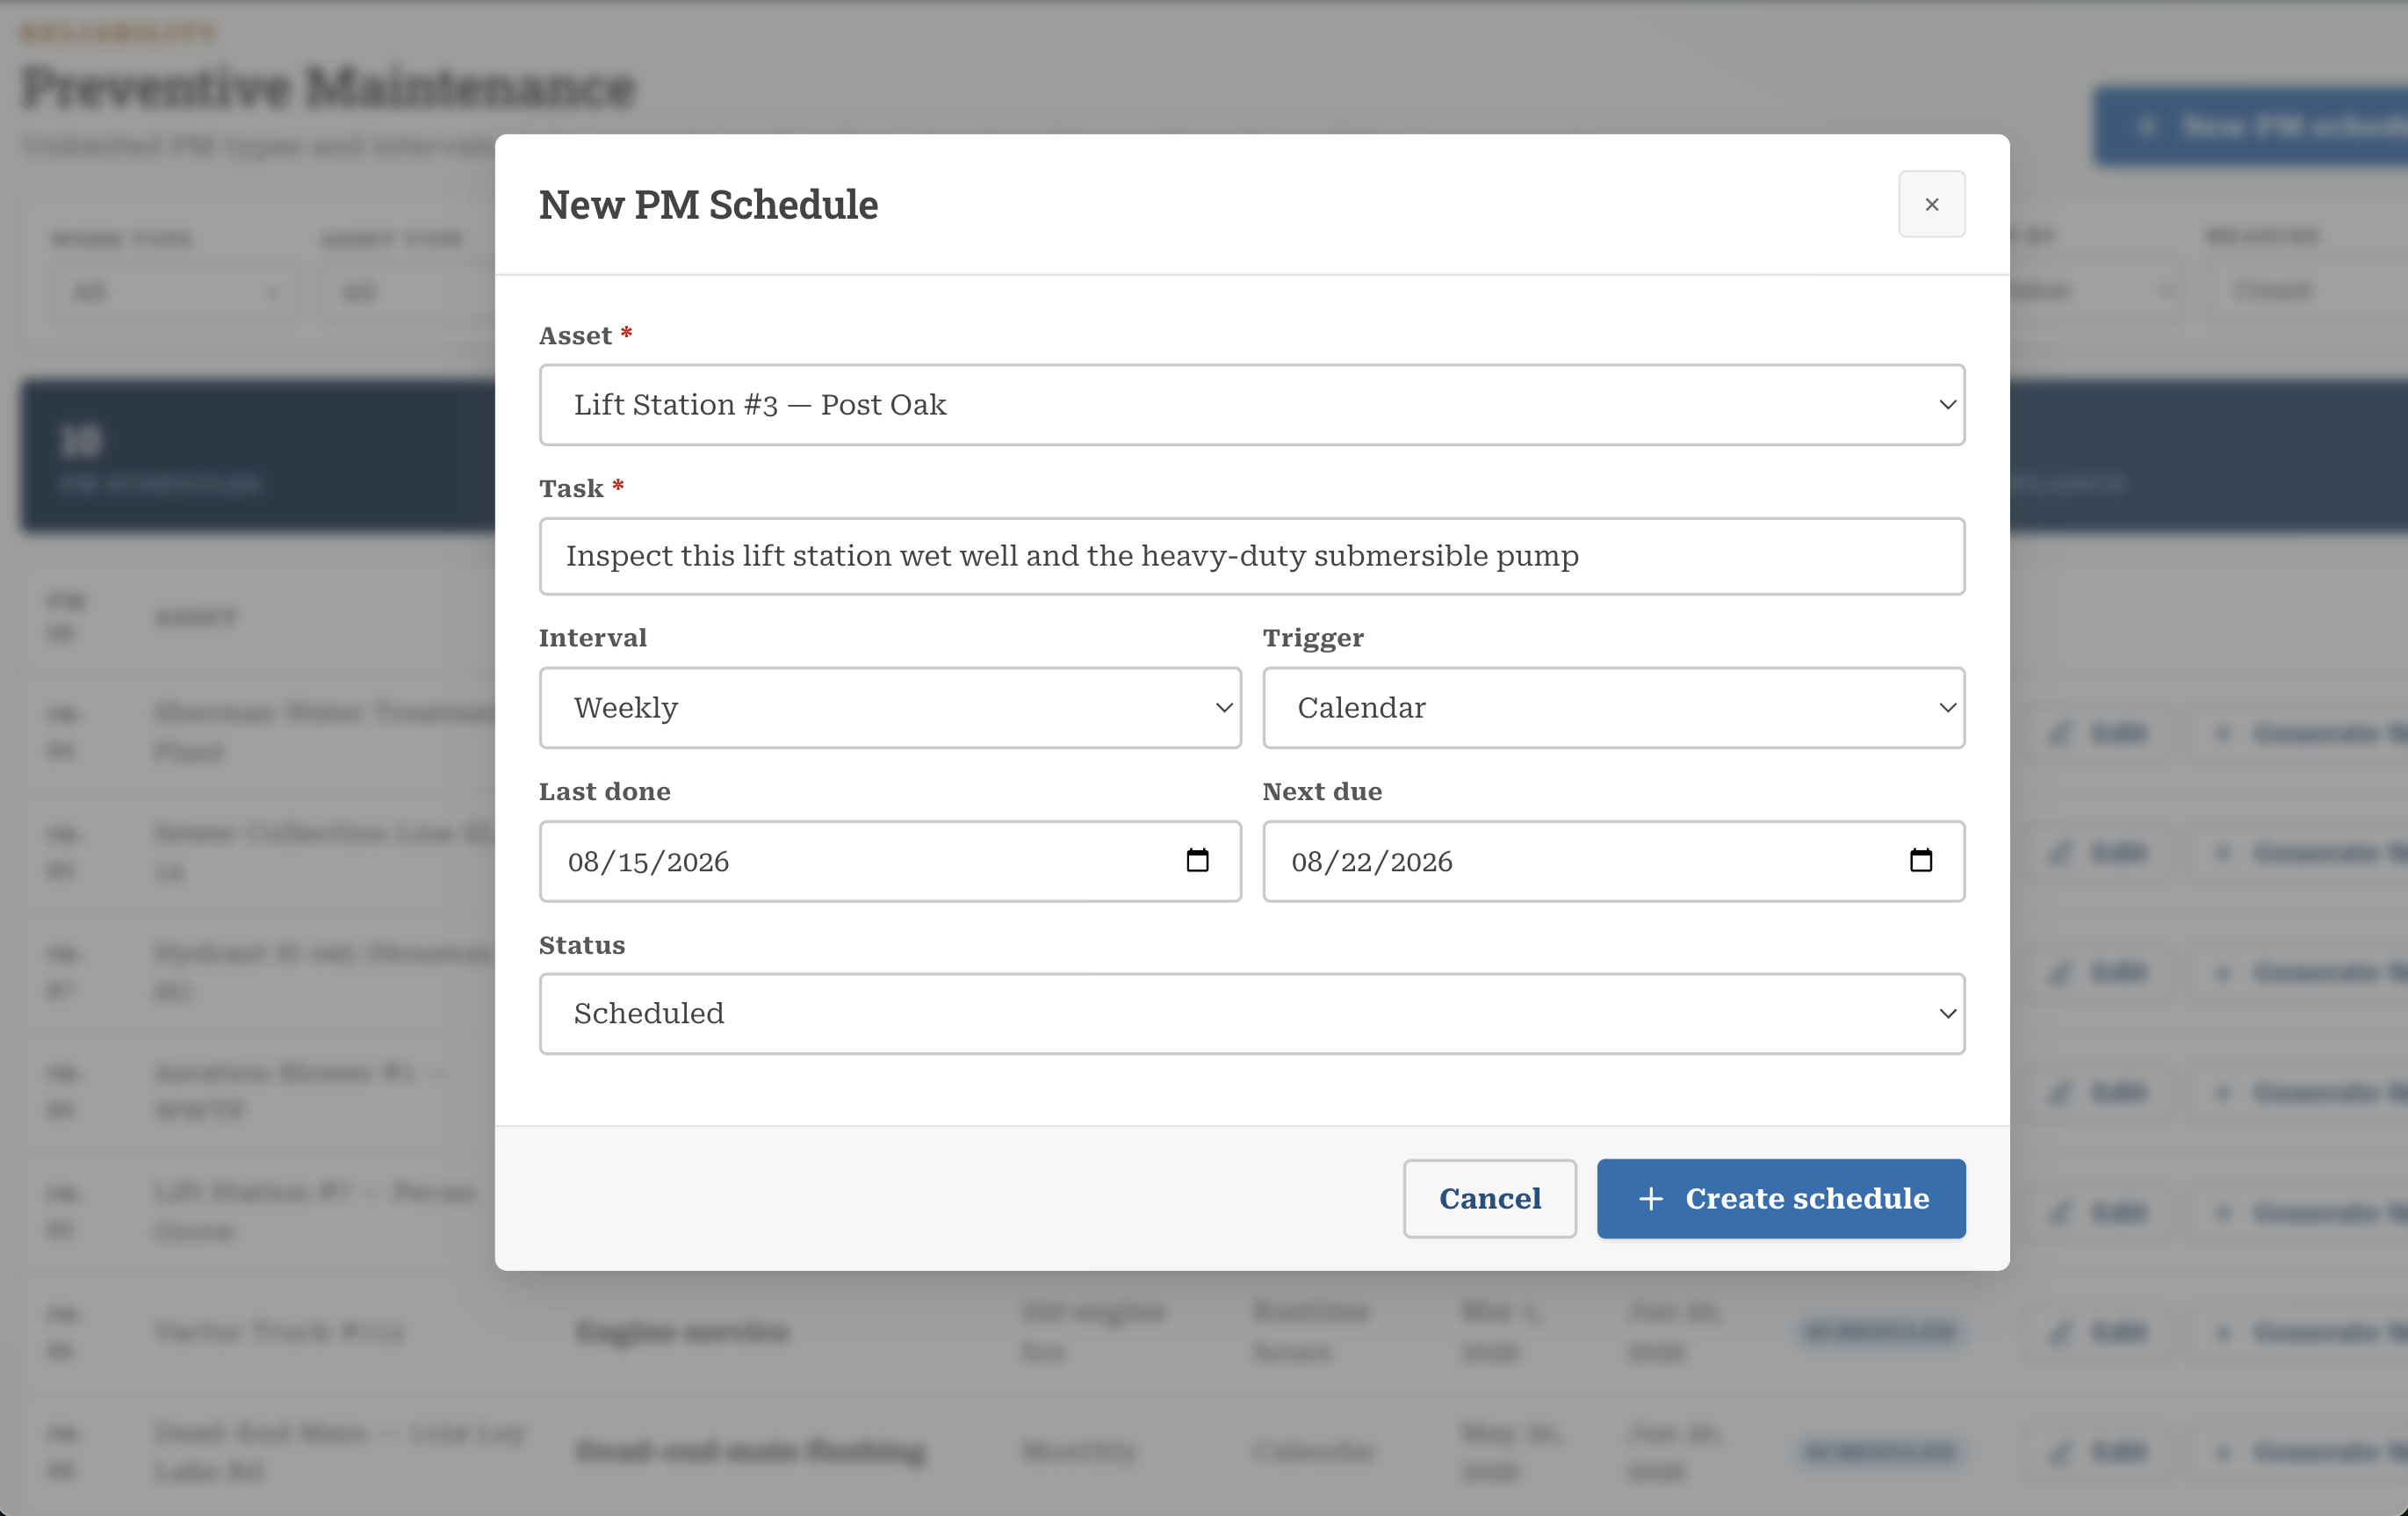
Task: Focus the Last done date field
Action: 890,861
